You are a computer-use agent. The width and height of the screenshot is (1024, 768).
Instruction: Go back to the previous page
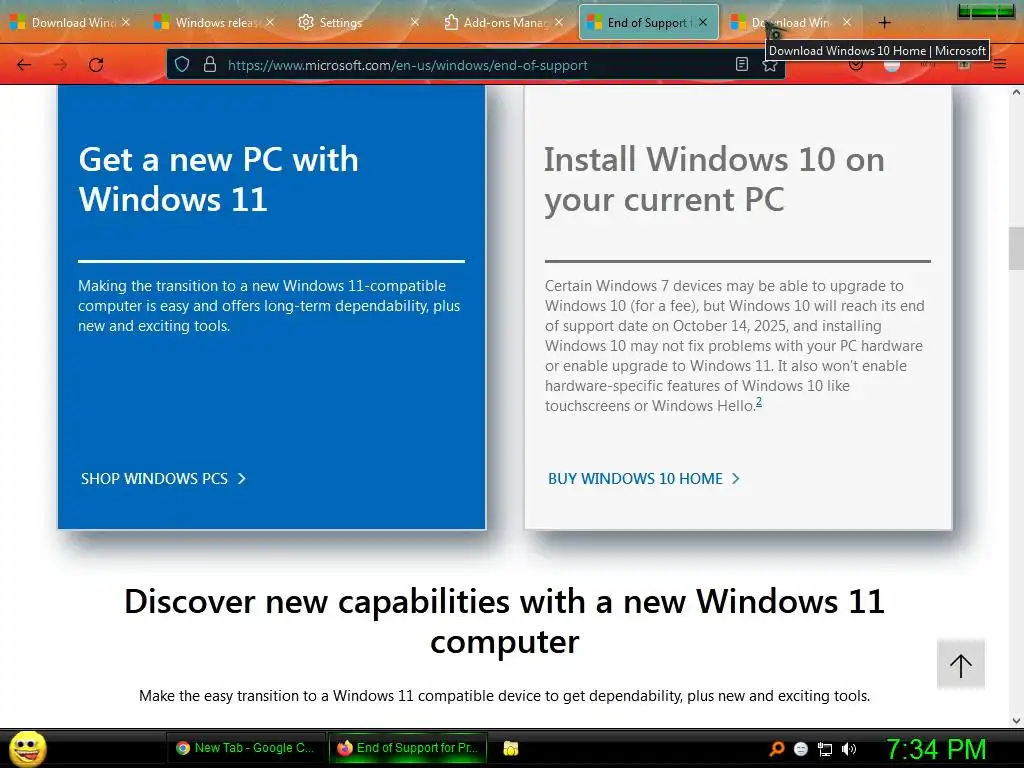click(24, 65)
